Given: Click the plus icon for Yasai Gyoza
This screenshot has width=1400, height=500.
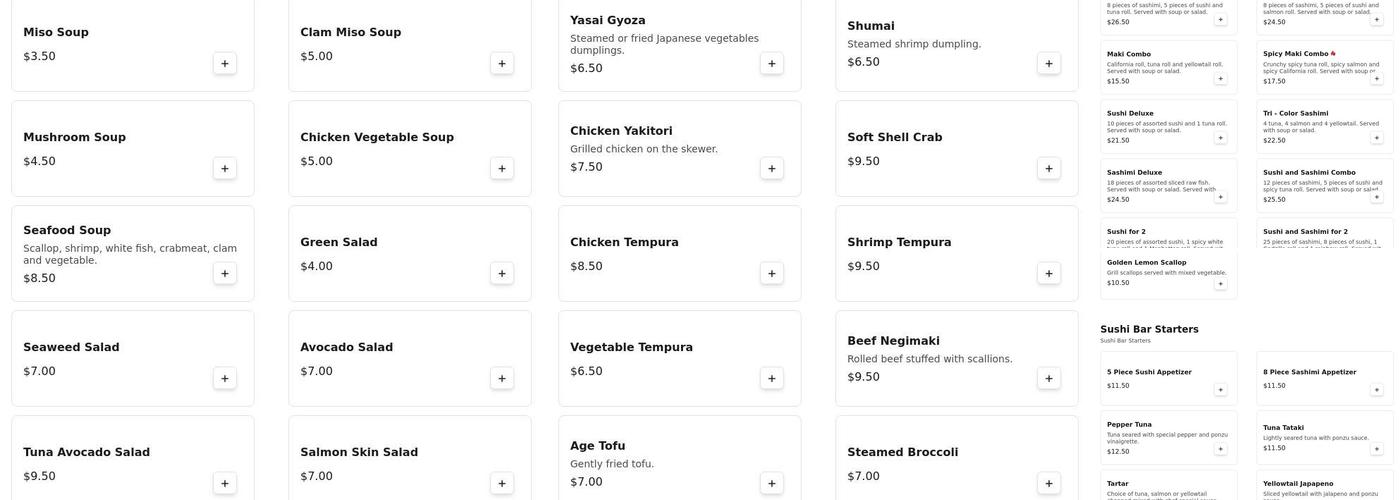Looking at the screenshot, I should click(772, 64).
